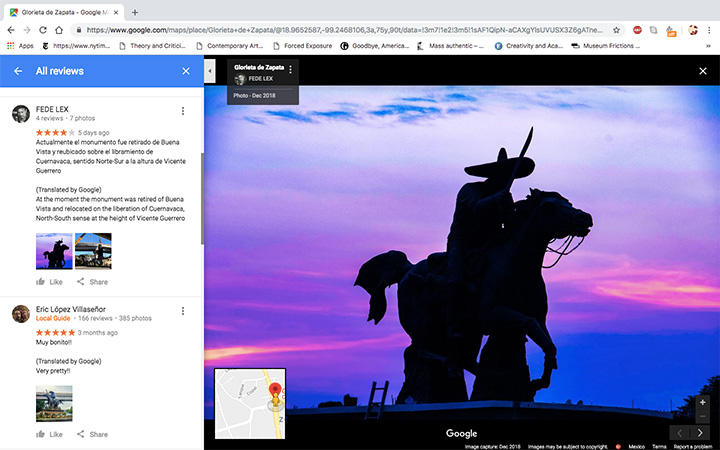Open the Mass authentic bookmark
Viewport: 720px width, 450px height.
tap(450, 46)
